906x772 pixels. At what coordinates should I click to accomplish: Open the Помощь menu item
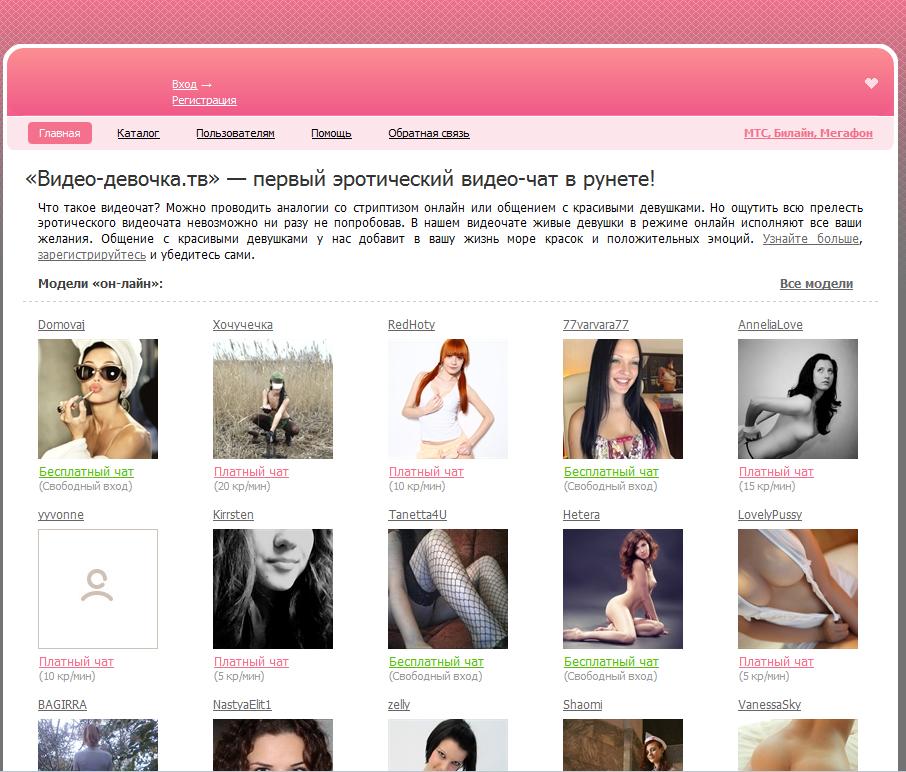tap(331, 133)
